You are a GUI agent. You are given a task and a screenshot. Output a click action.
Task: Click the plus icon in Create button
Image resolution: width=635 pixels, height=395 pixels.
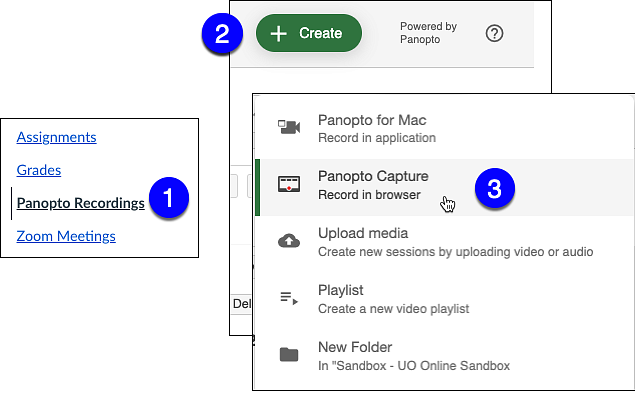[279, 34]
